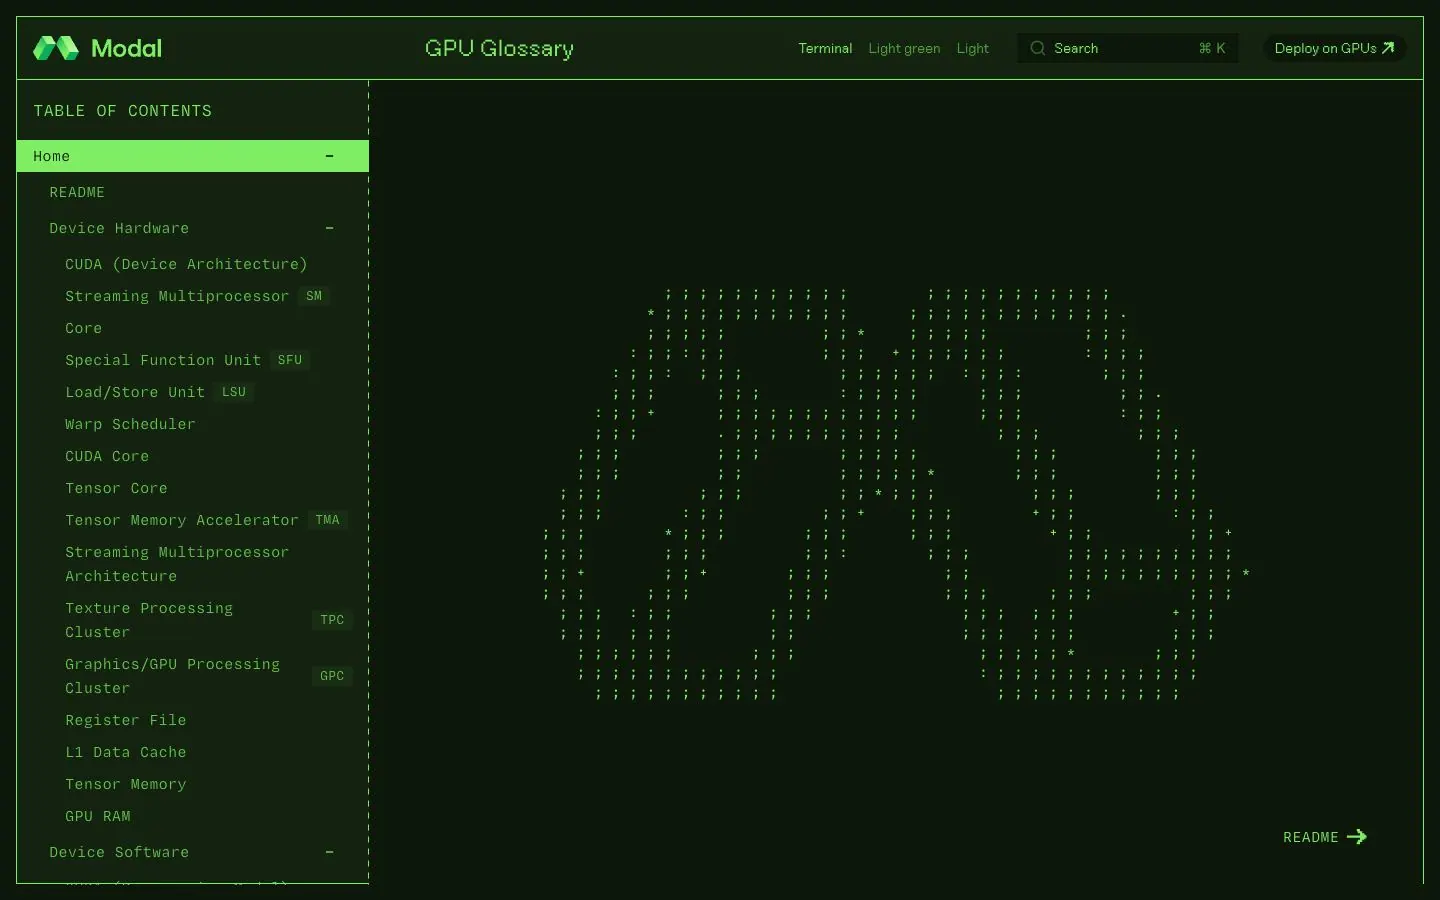Viewport: 1440px width, 900px height.
Task: Open the Warp Scheduler entry
Action: [x=130, y=424]
